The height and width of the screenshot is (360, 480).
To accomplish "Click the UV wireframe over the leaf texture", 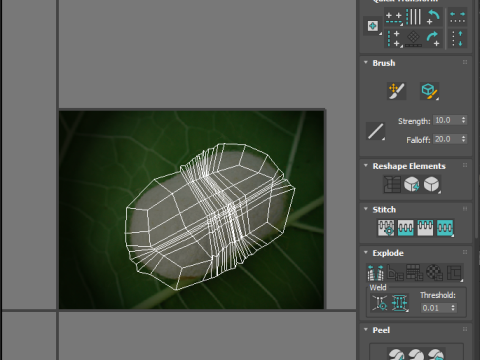I will tap(210, 217).
